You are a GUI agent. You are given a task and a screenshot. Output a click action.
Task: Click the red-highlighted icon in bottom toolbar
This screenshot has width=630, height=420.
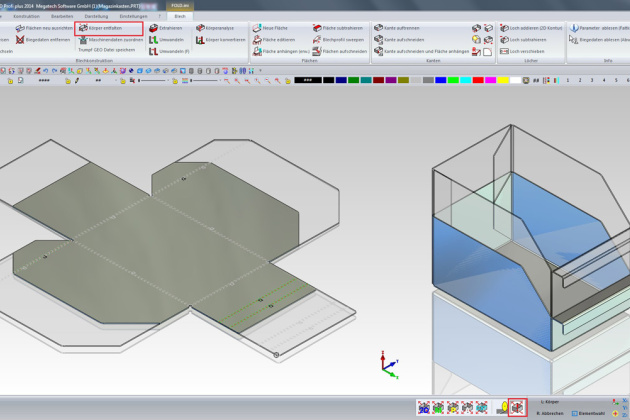(517, 407)
